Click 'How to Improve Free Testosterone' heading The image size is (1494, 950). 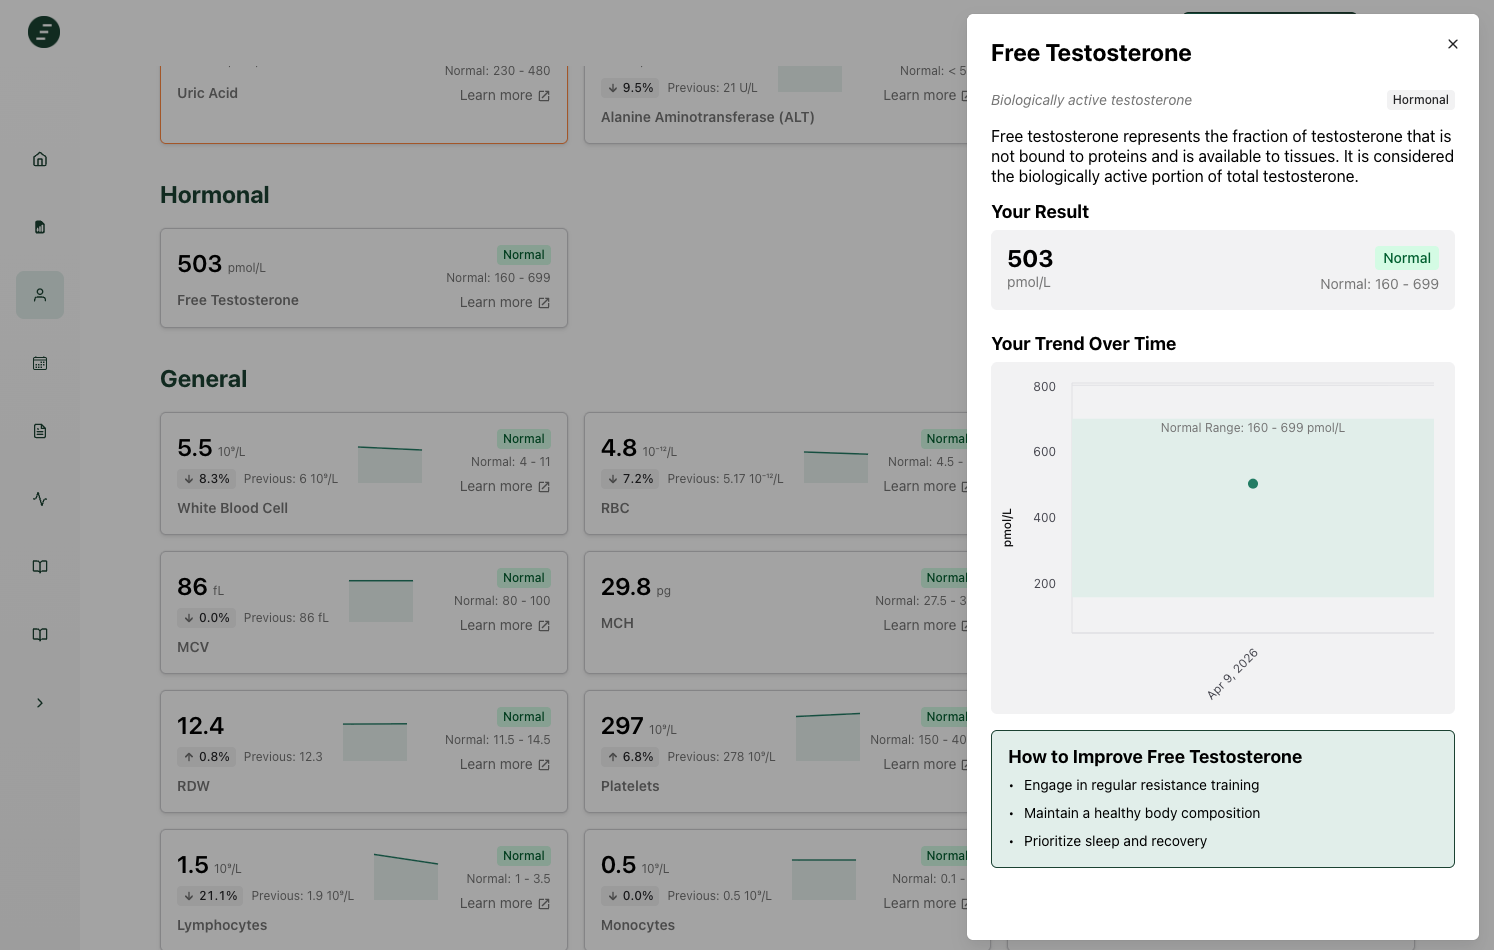click(1155, 757)
